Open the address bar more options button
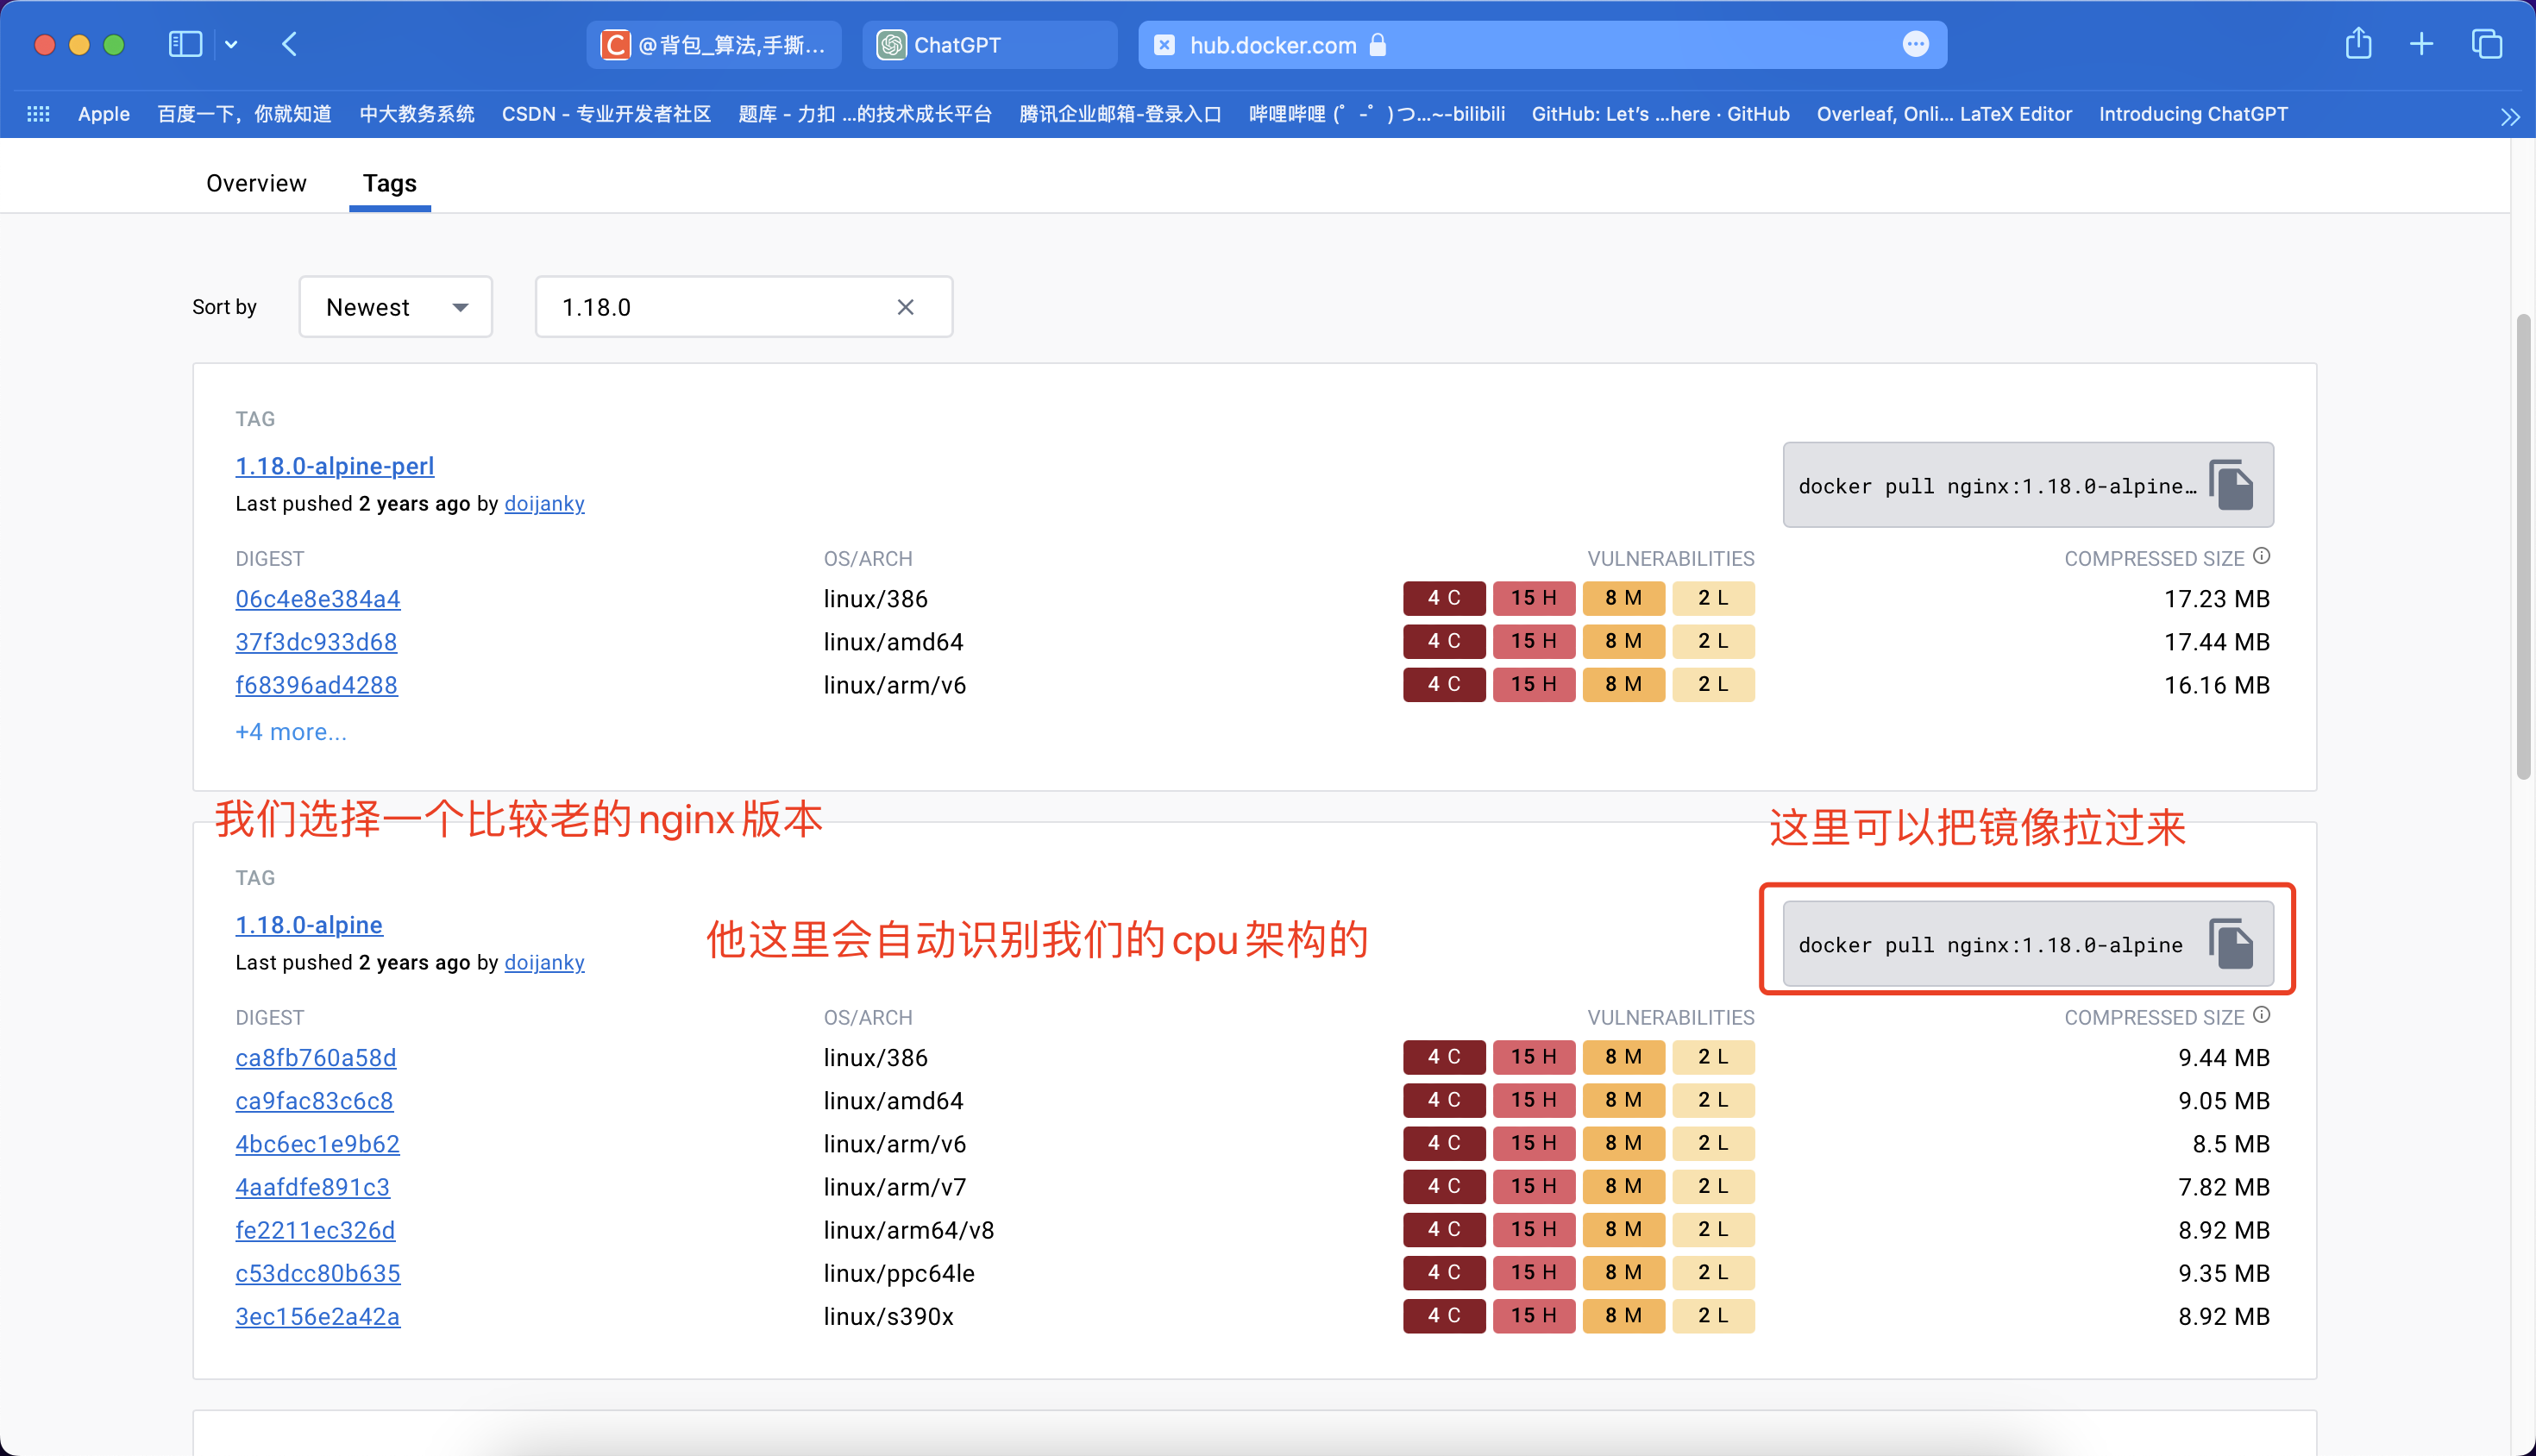Screen dimensions: 2536x1456 coord(1915,44)
